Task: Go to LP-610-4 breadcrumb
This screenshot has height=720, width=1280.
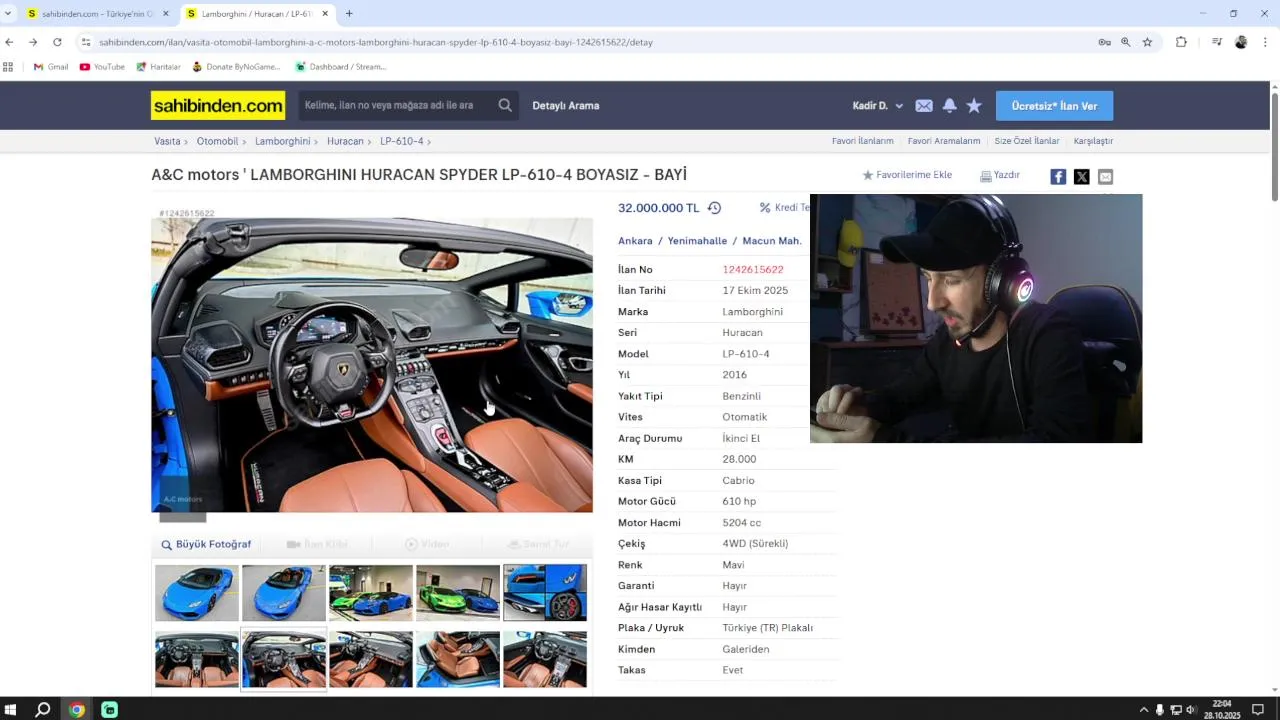Action: [402, 141]
